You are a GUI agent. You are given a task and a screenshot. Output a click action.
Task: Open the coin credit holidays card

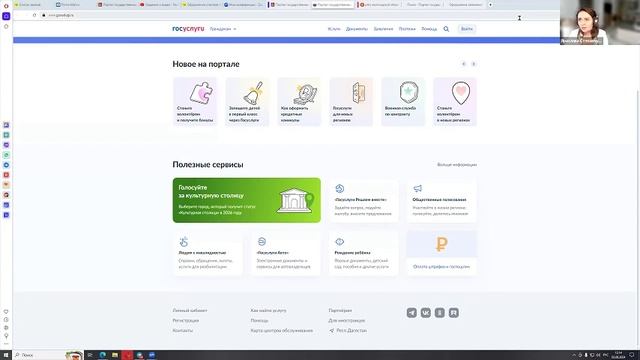click(x=299, y=102)
